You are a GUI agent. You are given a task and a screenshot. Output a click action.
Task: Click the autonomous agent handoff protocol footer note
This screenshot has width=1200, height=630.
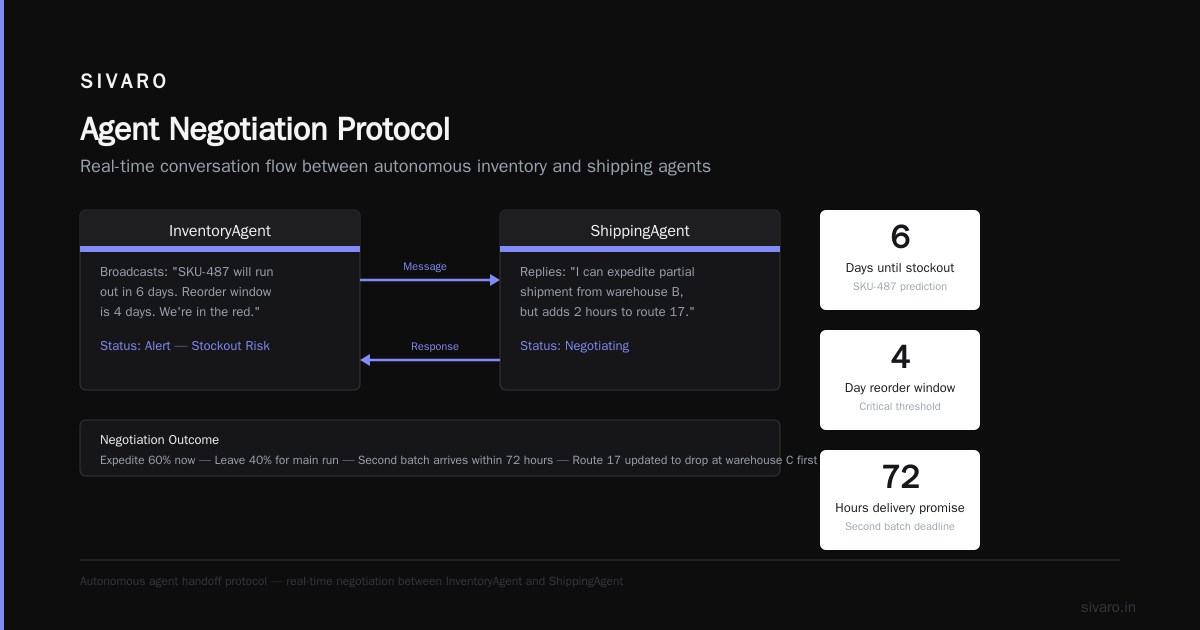352,581
